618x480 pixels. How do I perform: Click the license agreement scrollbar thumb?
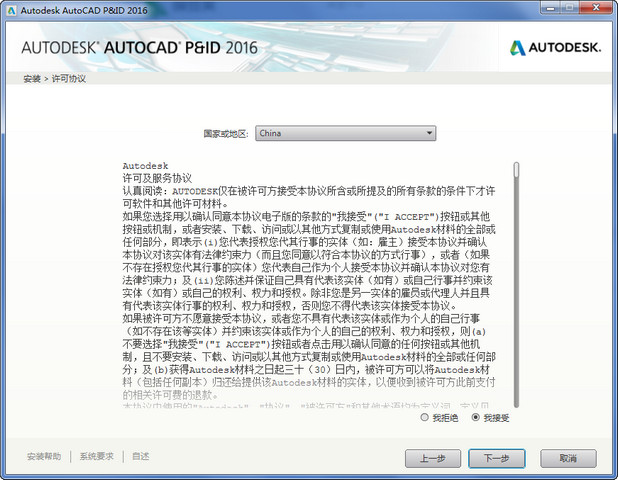[x=516, y=170]
